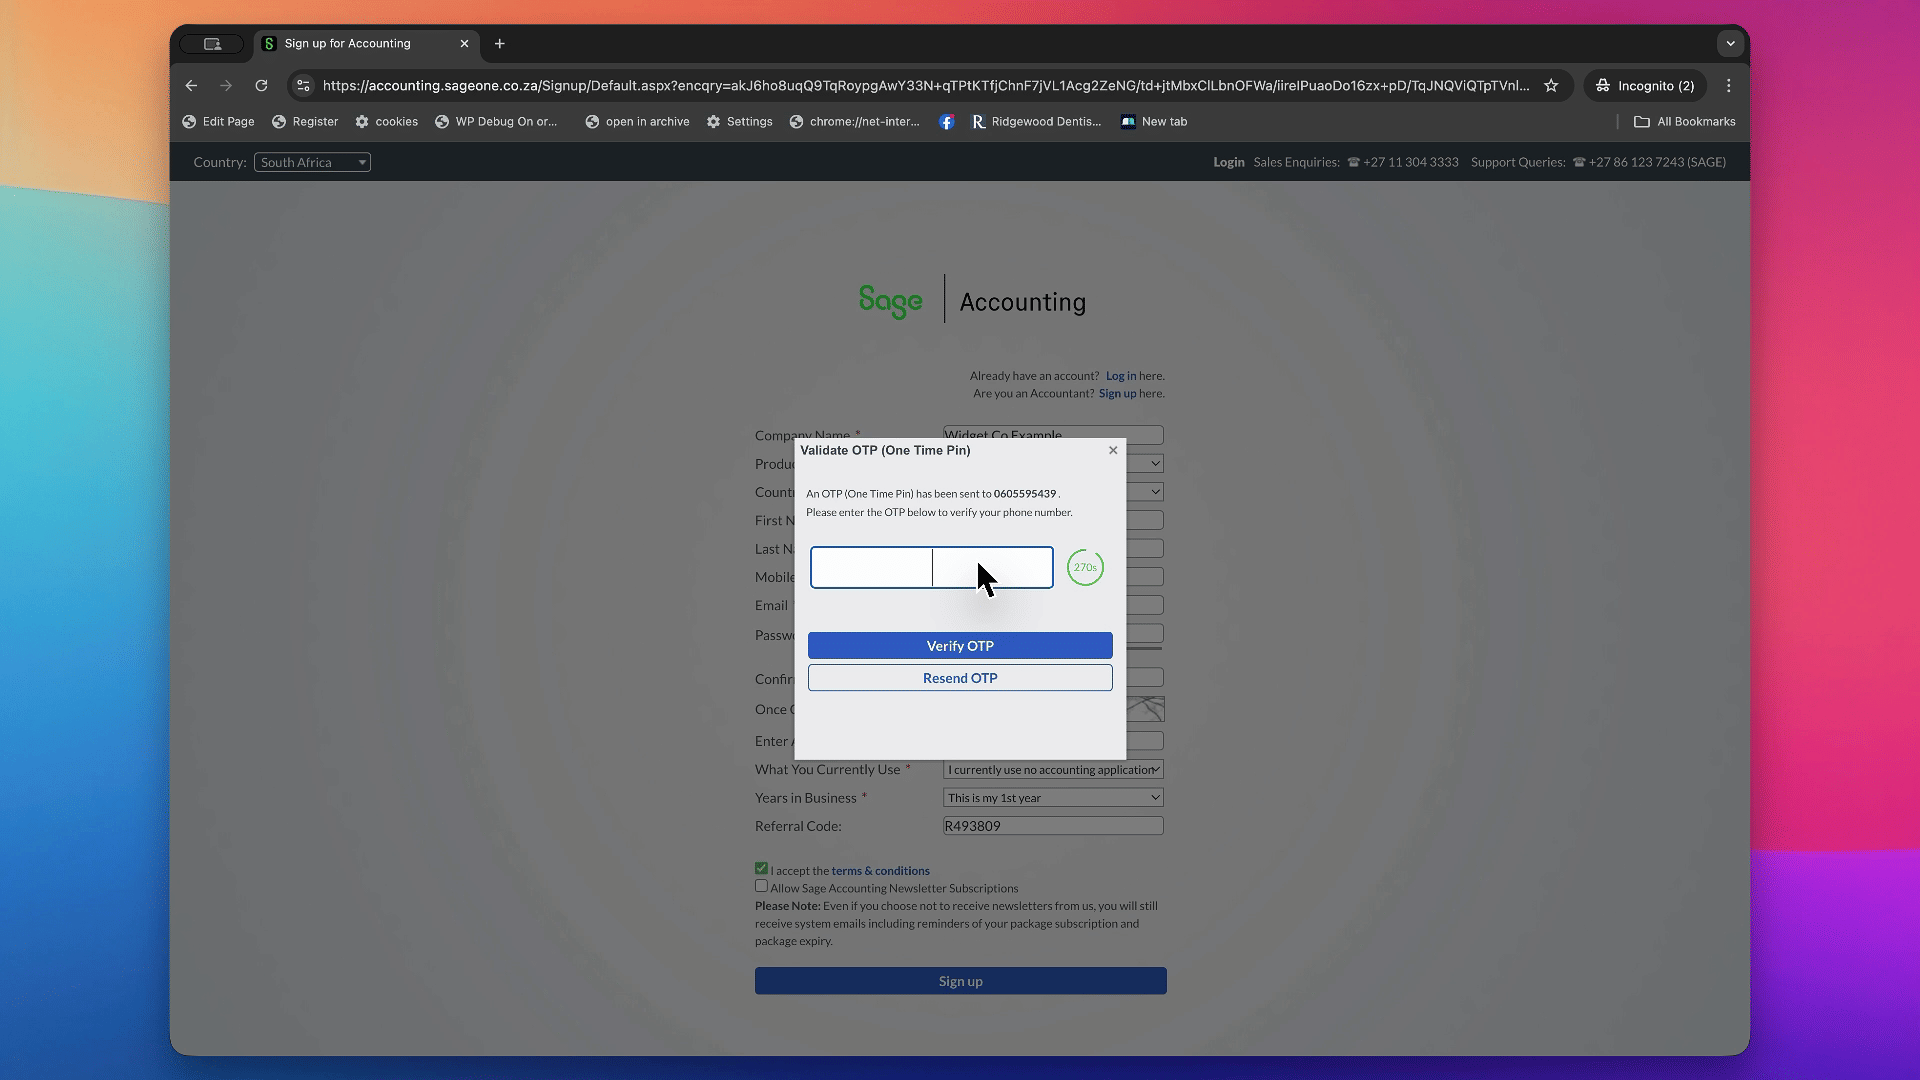
Task: Click the browser forward arrow
Action: [x=226, y=86]
